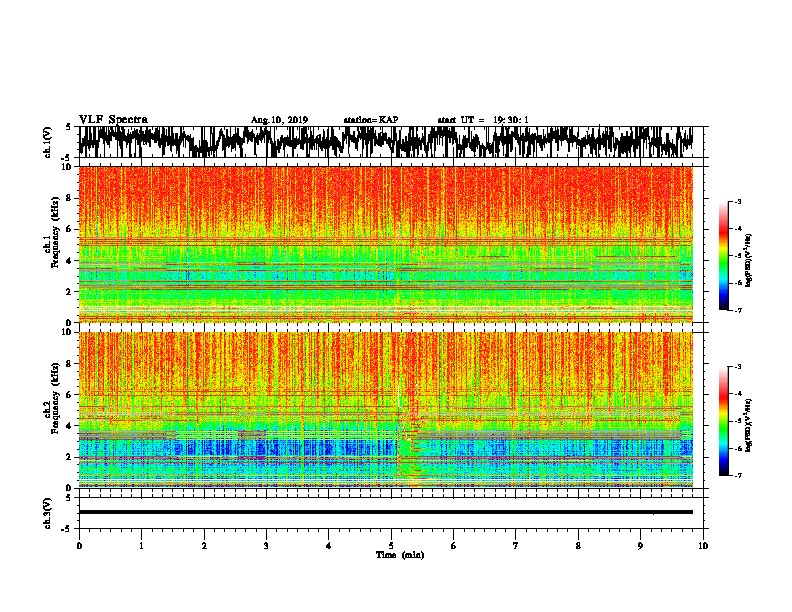792x612 pixels.
Task: Click the "-7" label on ch.1 color bar
Action: pyautogui.click(x=737, y=310)
